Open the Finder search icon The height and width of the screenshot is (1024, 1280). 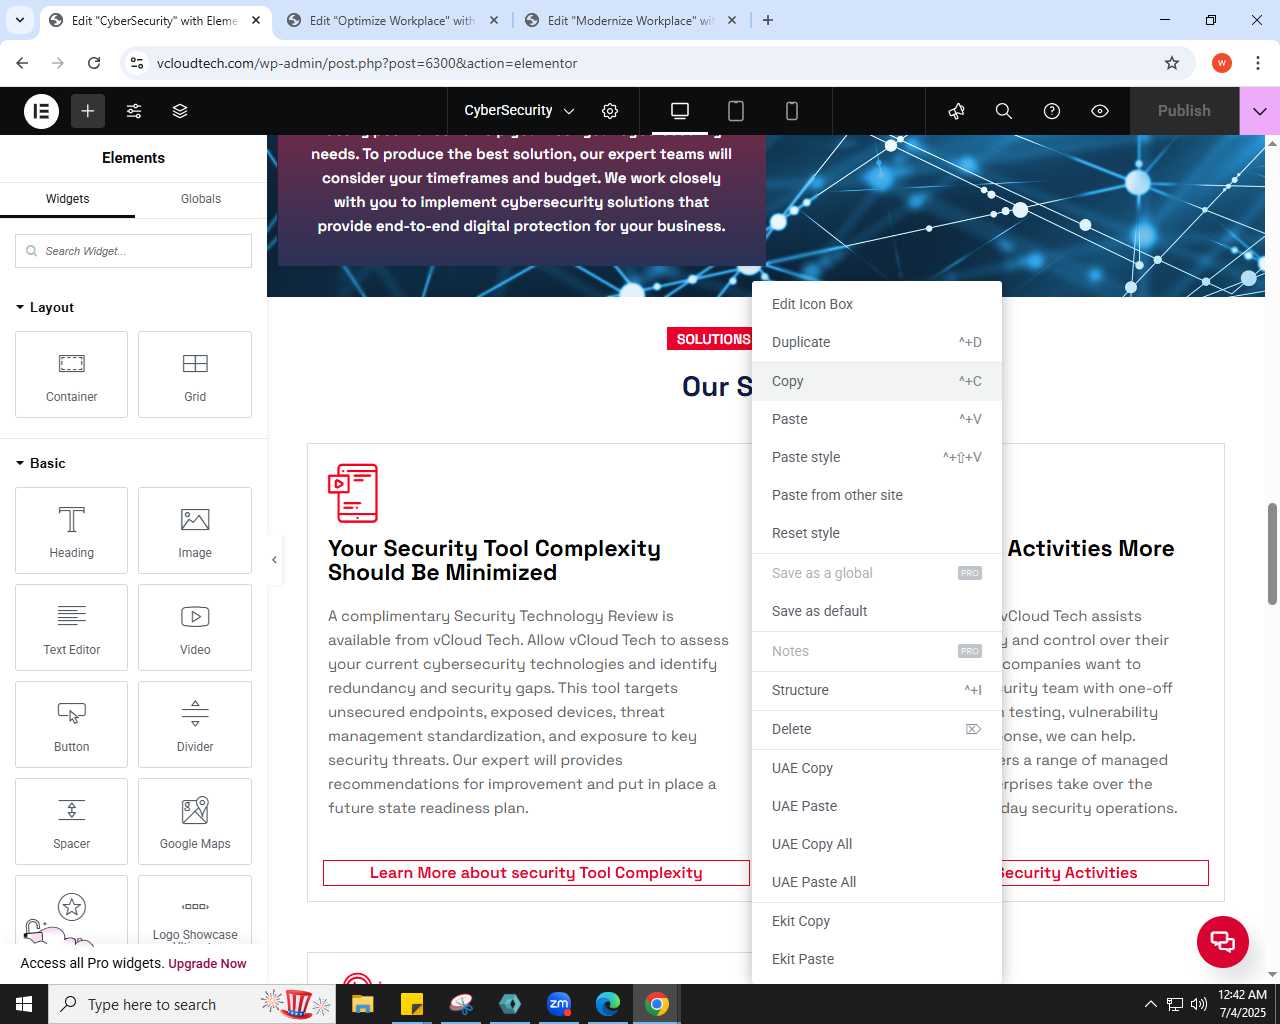click(1004, 111)
